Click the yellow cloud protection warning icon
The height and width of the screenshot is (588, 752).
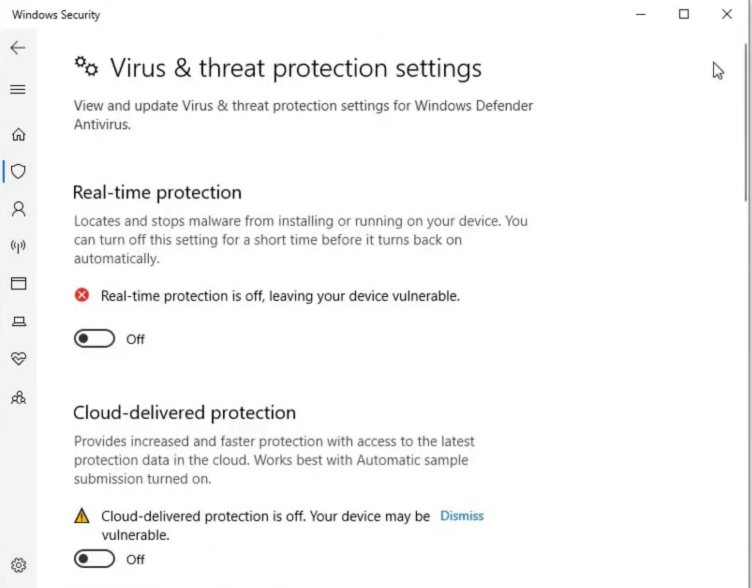[82, 516]
